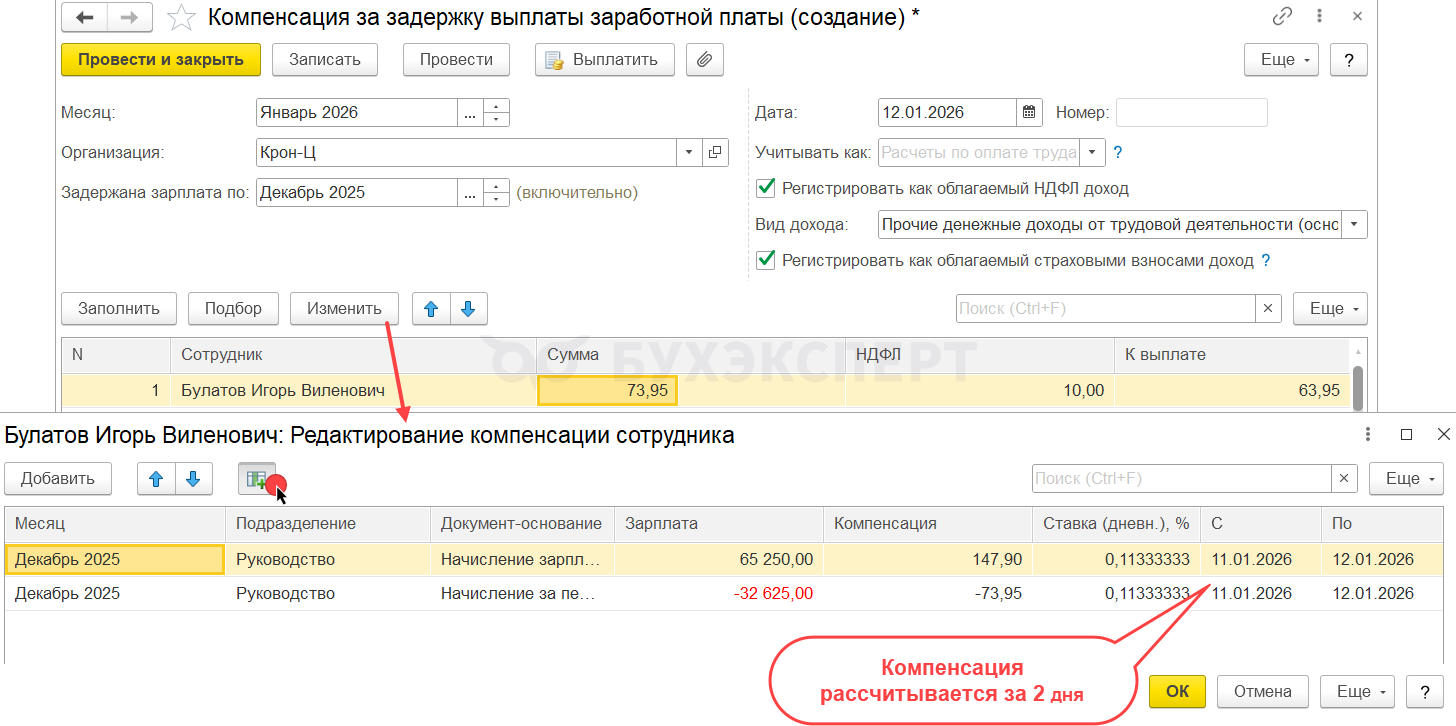The image size is (1456, 726).
Task: Select the К выплате cell 63,95
Action: pyautogui.click(x=1232, y=391)
